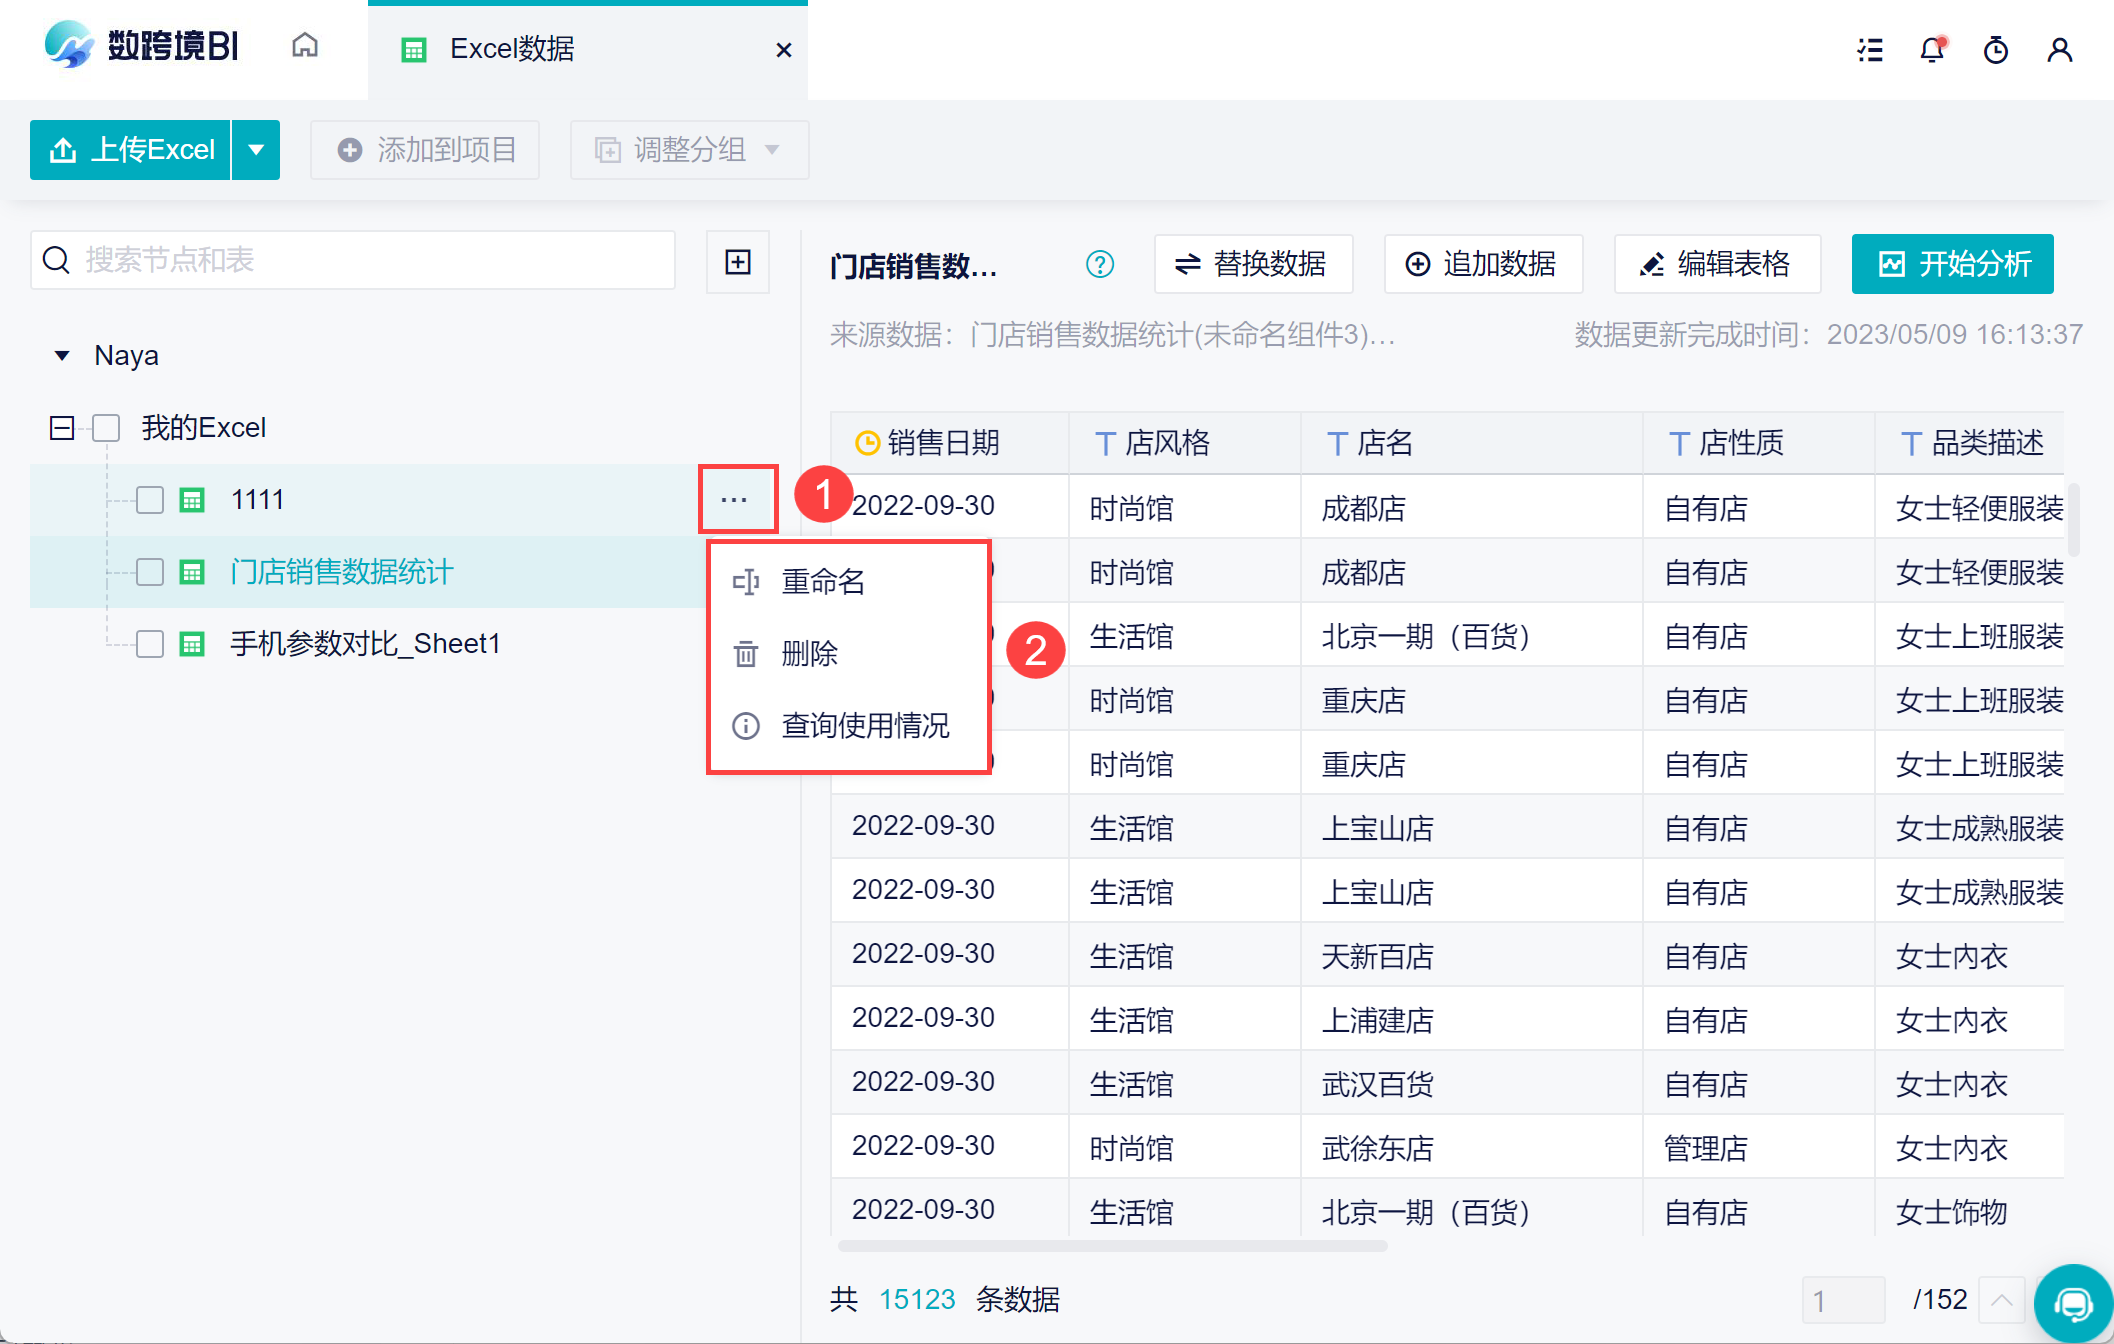Open the customer service chat bubble
The height and width of the screenshot is (1344, 2114).
[x=2073, y=1303]
